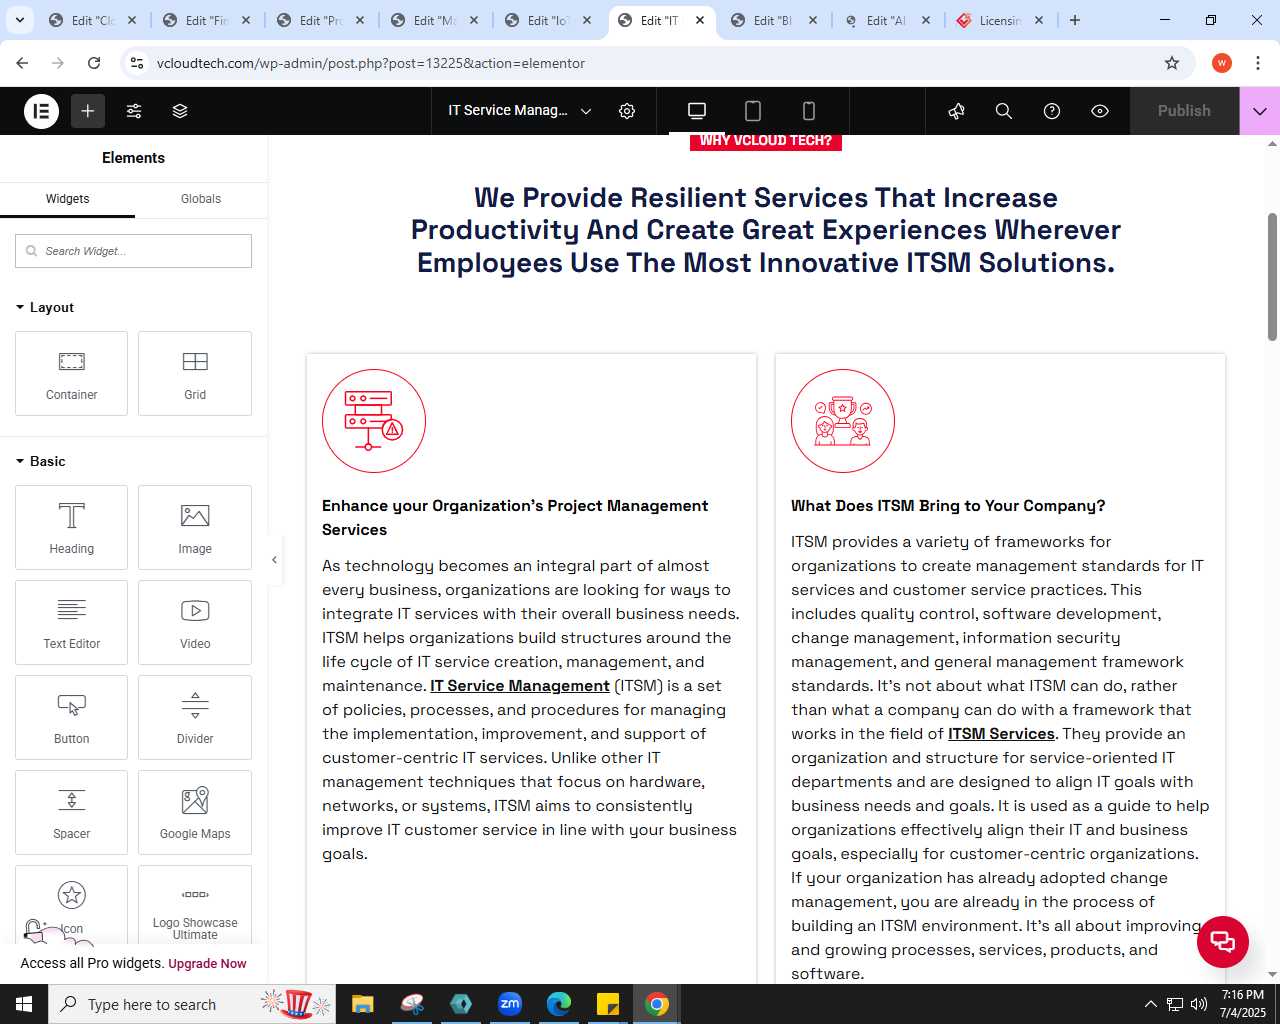Open page settings gear icon

(x=627, y=111)
